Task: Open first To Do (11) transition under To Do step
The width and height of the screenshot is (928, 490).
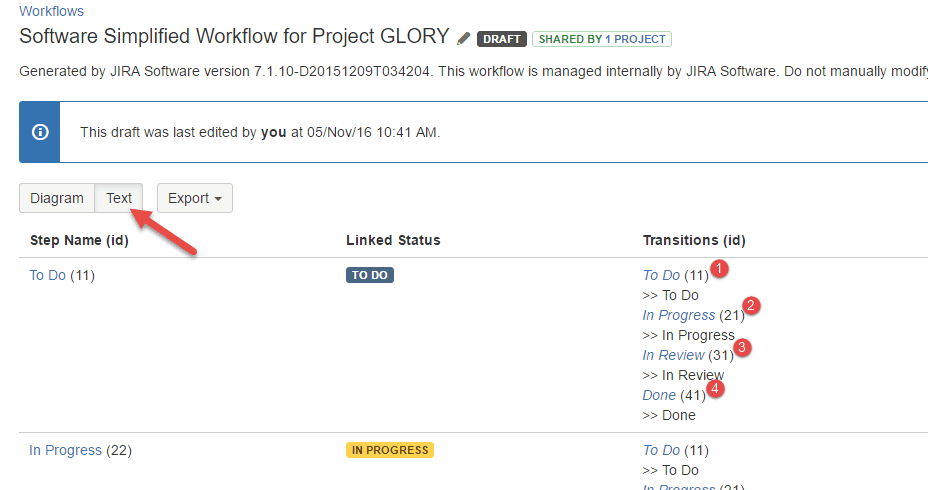Action: point(661,275)
